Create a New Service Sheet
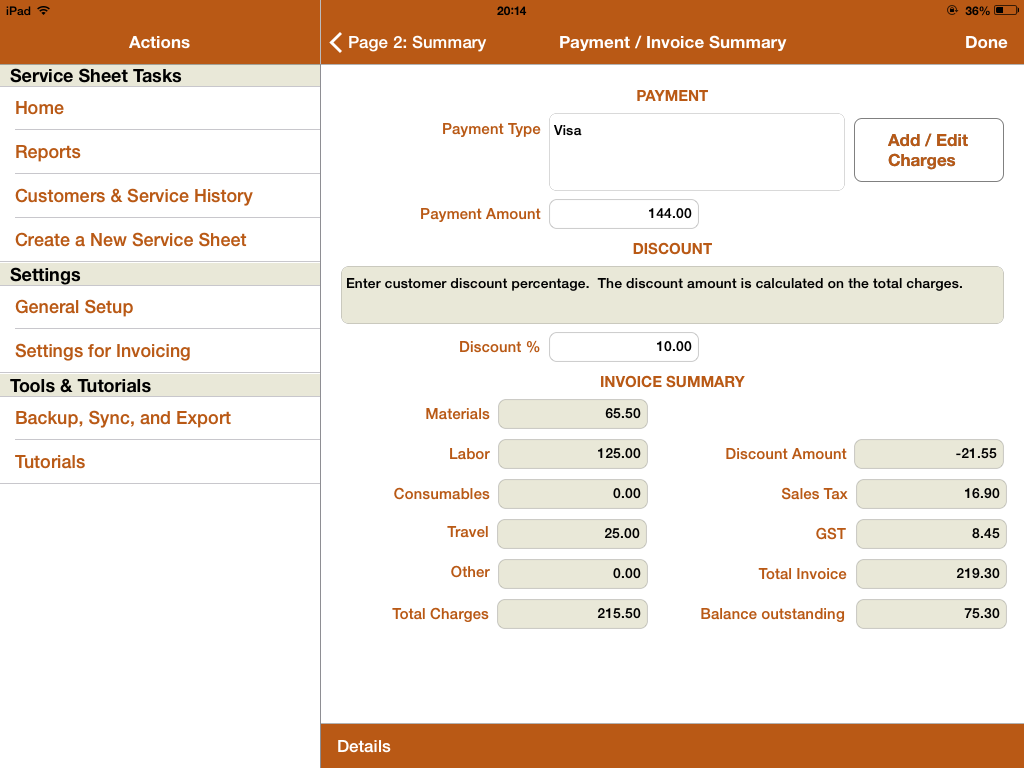Image resolution: width=1024 pixels, height=768 pixels. pyautogui.click(x=131, y=240)
